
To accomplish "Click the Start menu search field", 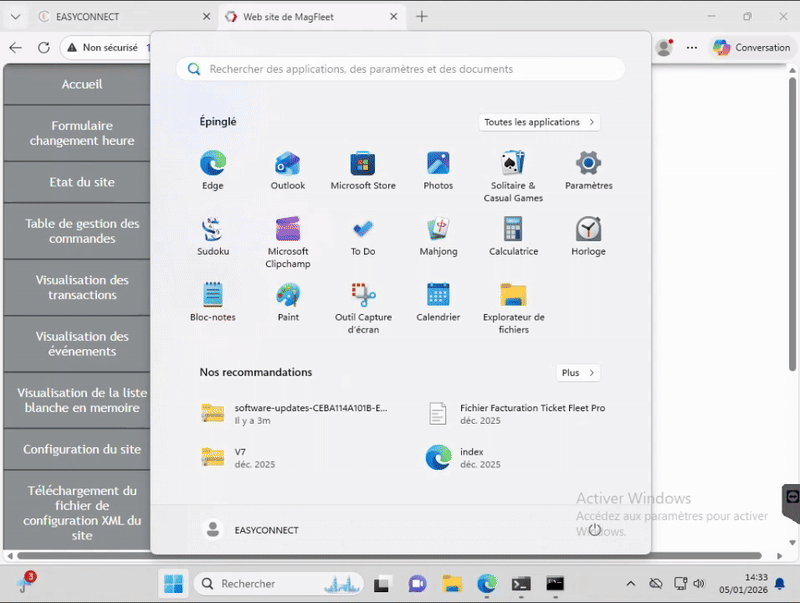I will (400, 69).
